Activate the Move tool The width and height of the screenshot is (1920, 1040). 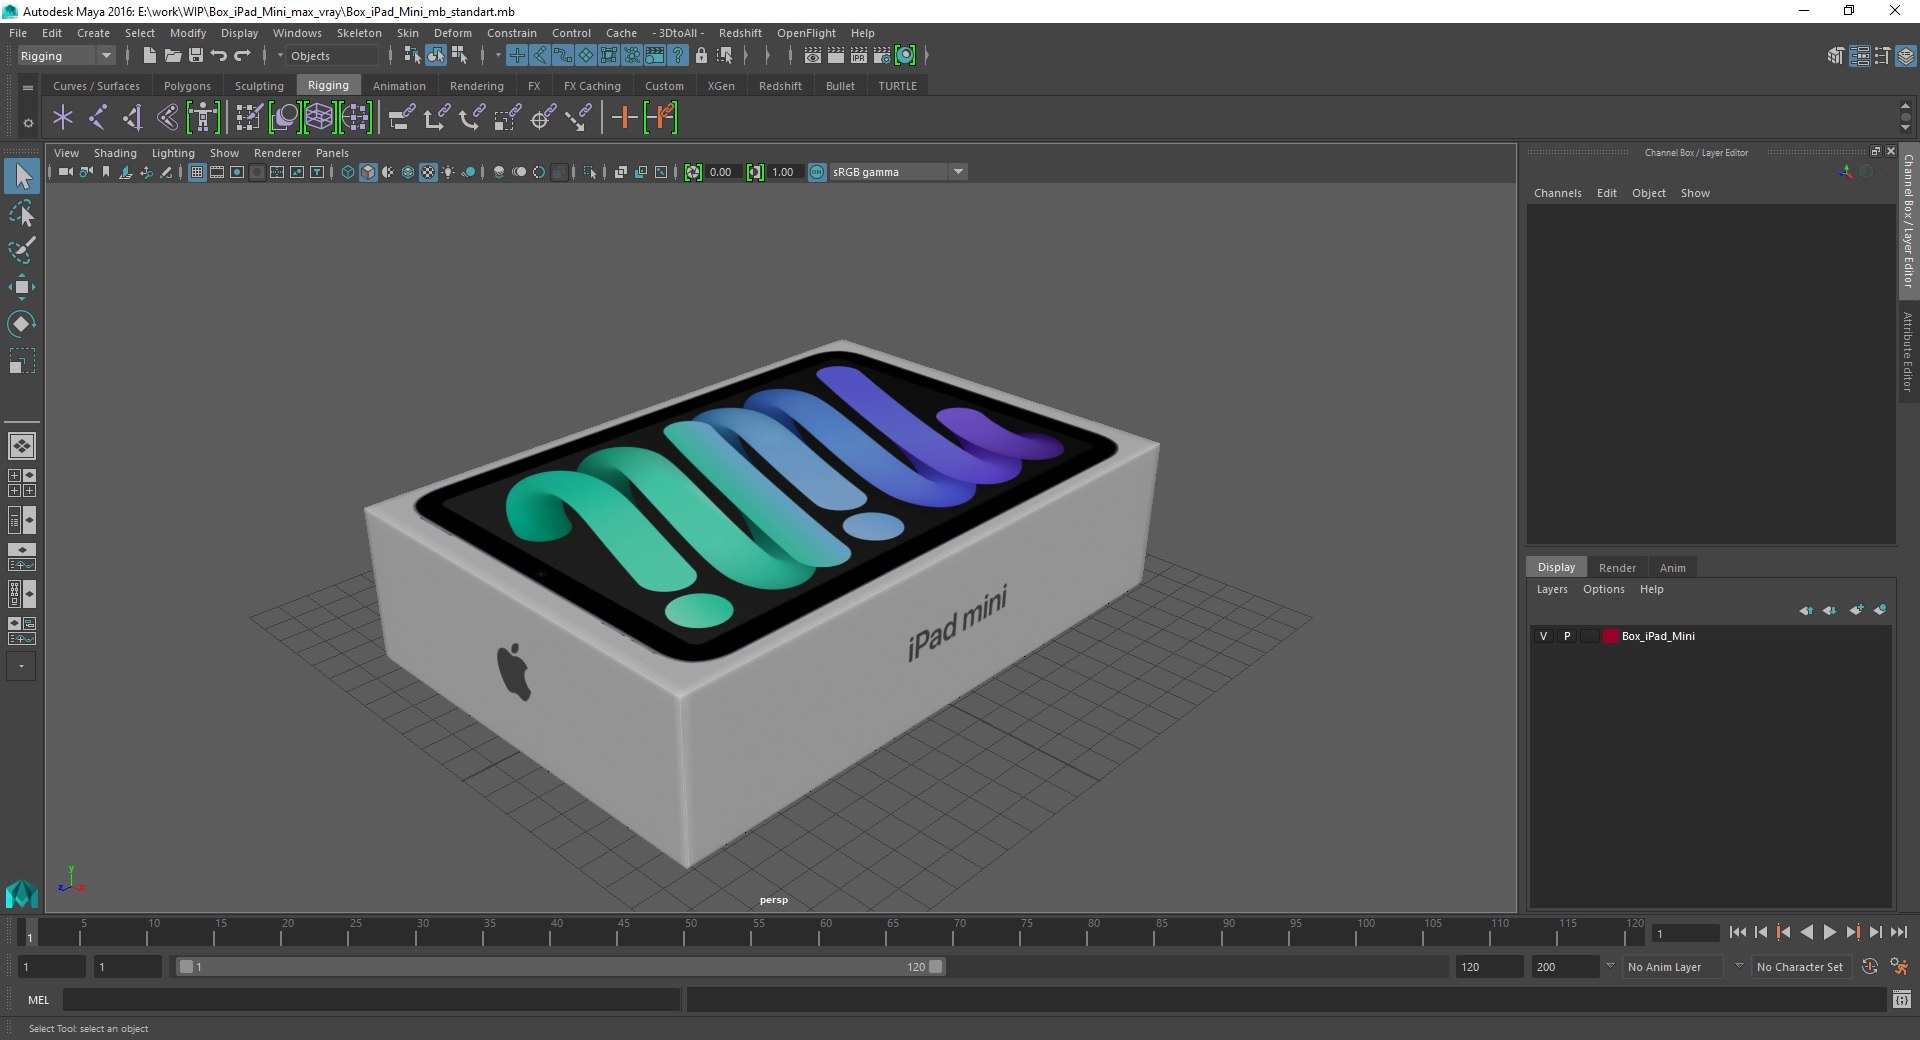point(22,287)
